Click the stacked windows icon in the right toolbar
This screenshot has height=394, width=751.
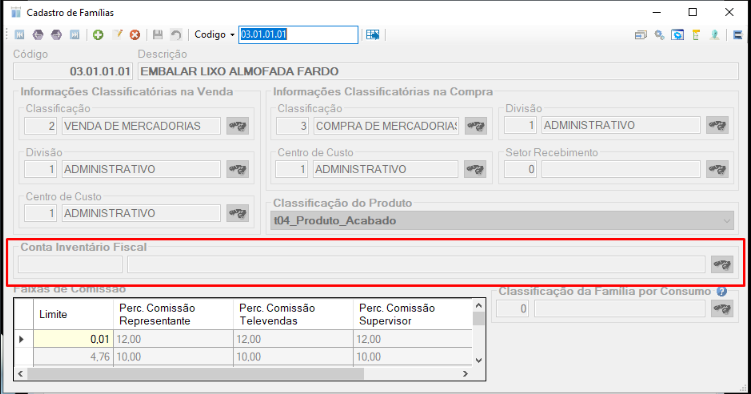(640, 35)
